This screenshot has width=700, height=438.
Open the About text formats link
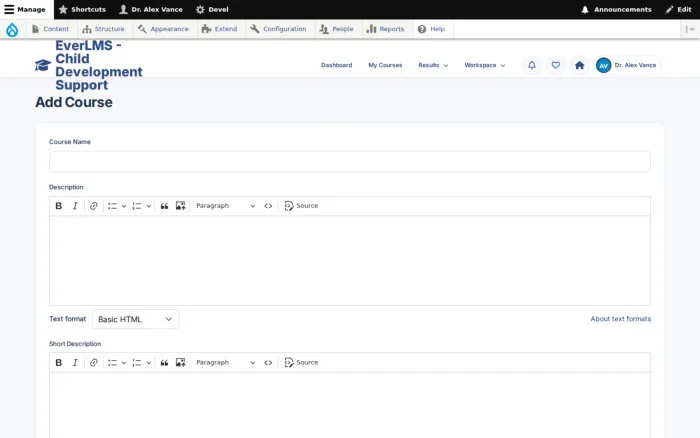pyautogui.click(x=621, y=319)
